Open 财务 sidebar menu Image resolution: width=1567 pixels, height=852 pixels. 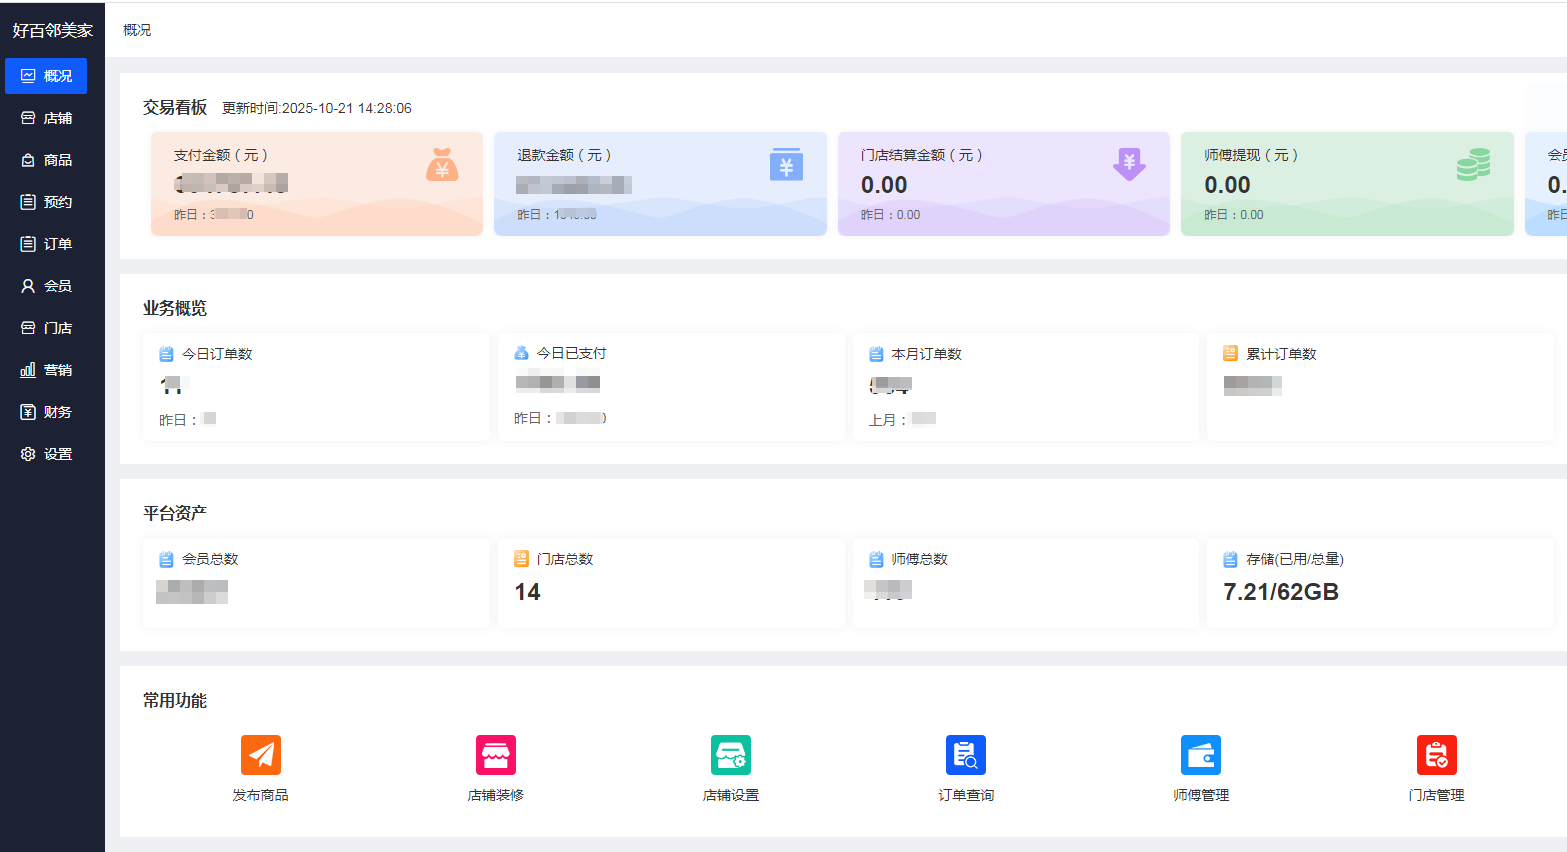pyautogui.click(x=46, y=412)
